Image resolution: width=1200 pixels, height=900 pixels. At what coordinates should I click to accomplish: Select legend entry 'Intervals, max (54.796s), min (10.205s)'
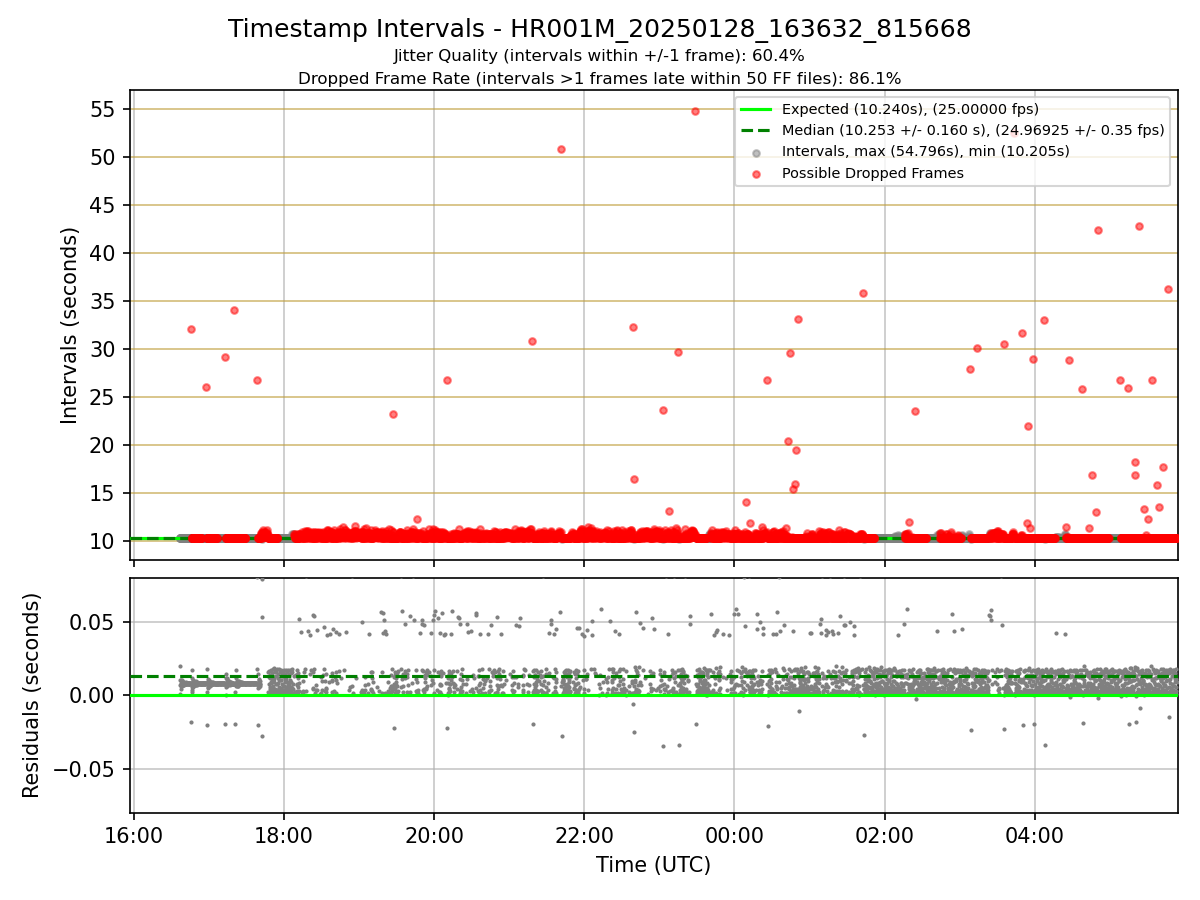(925, 151)
